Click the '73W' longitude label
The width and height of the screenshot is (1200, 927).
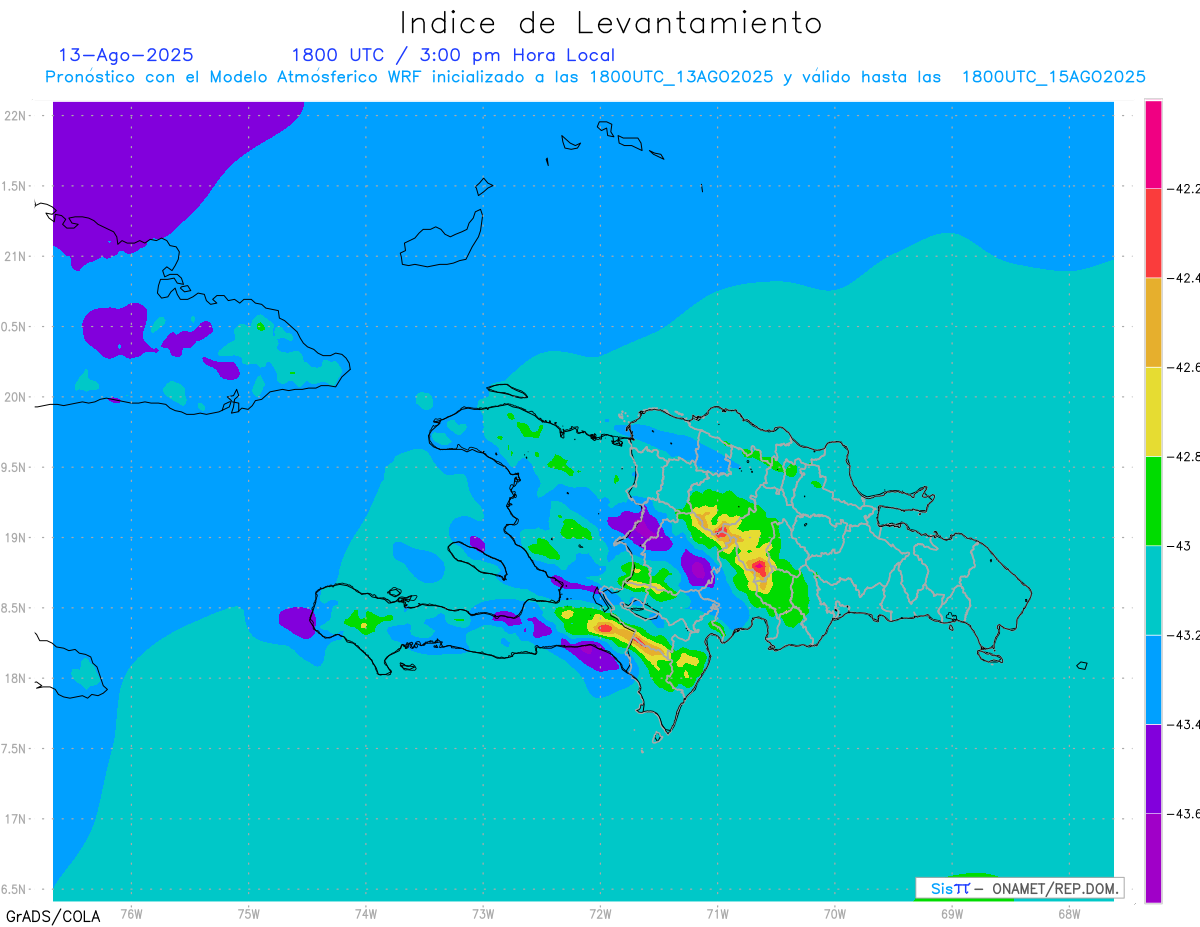tap(483, 912)
